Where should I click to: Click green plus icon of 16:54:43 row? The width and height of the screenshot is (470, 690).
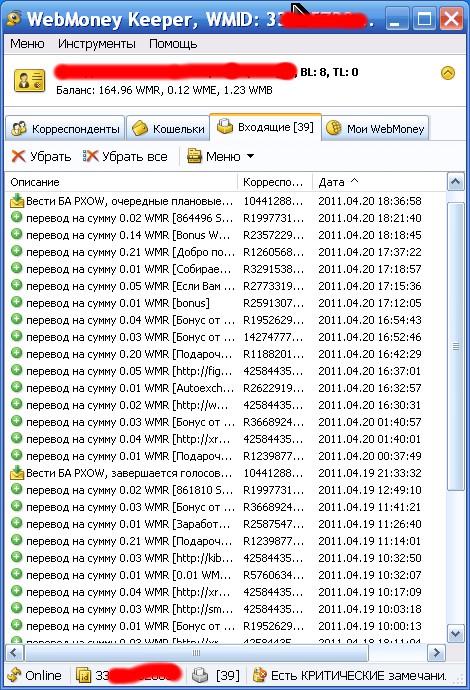pos(17,319)
